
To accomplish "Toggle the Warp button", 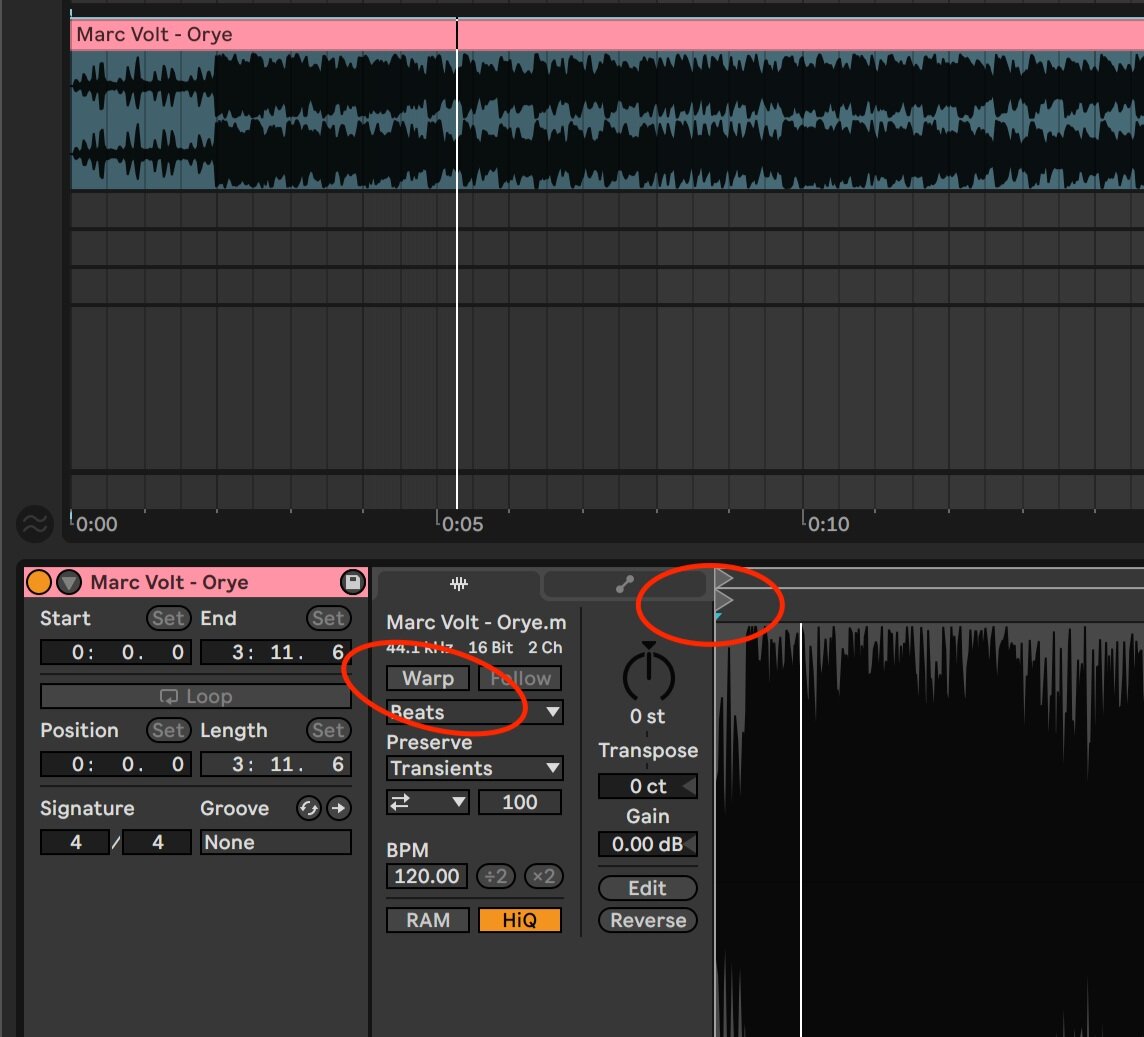I will point(428,678).
